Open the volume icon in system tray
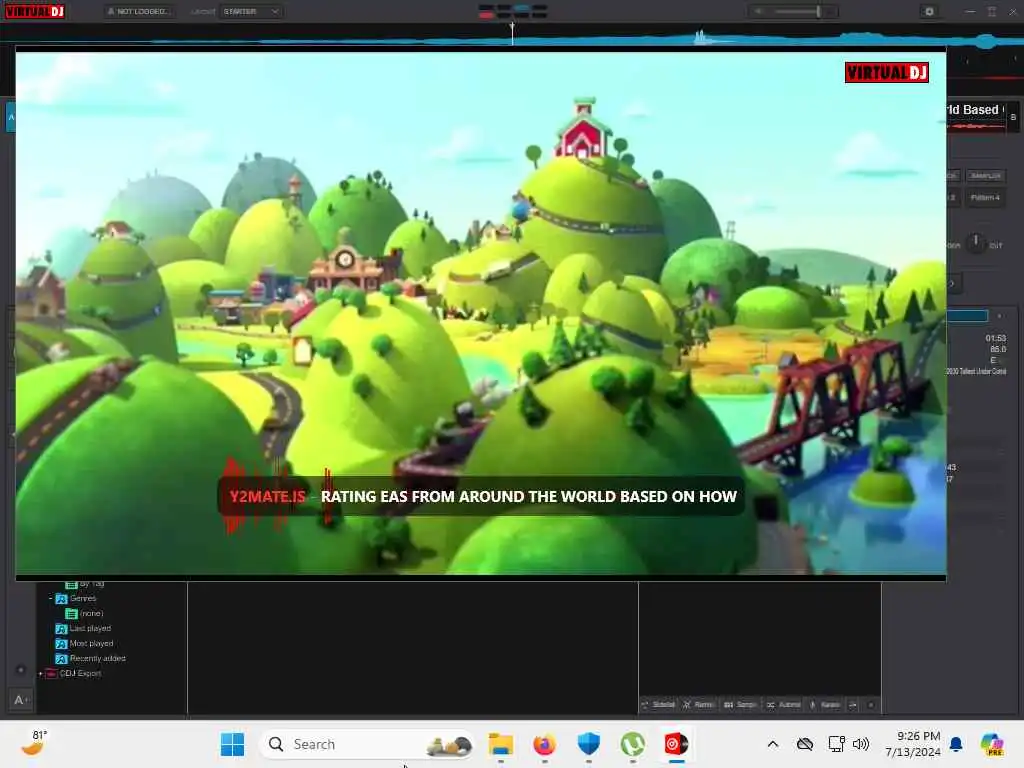 [861, 744]
